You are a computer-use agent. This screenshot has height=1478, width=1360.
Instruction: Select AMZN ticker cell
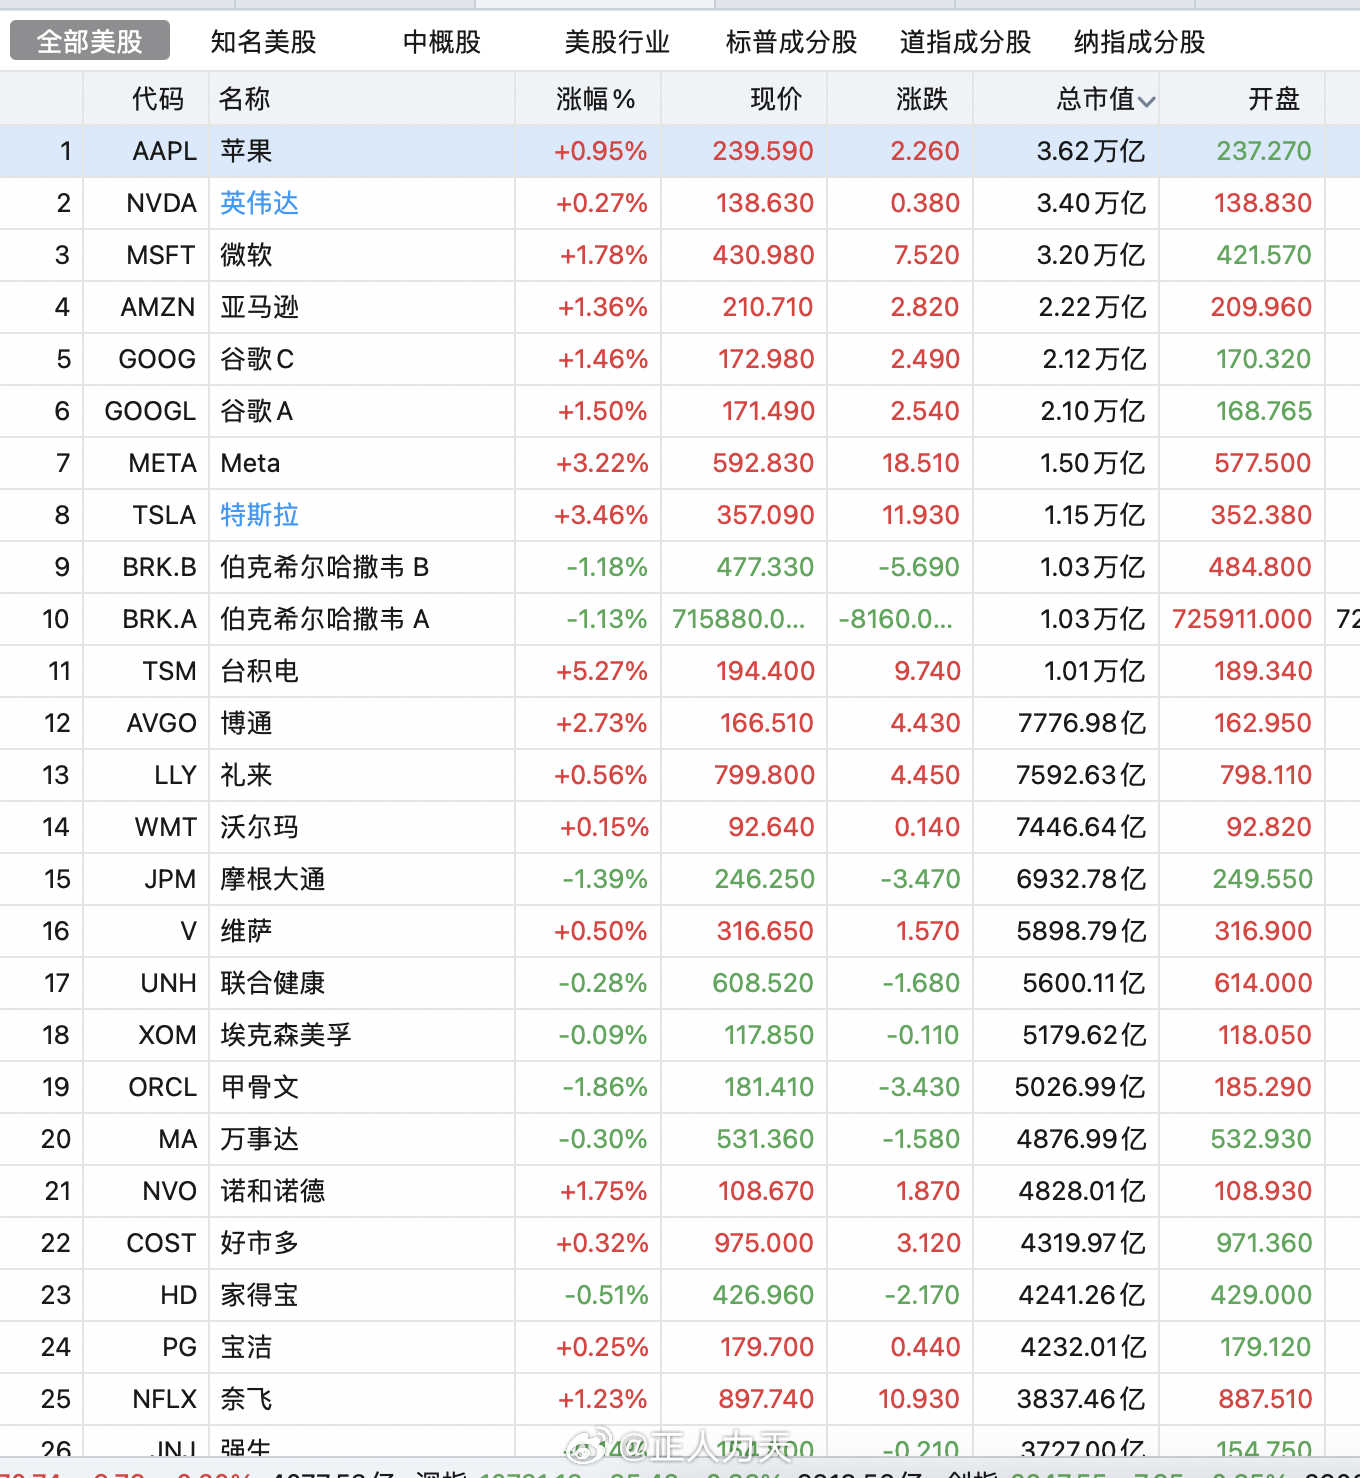coord(158,307)
